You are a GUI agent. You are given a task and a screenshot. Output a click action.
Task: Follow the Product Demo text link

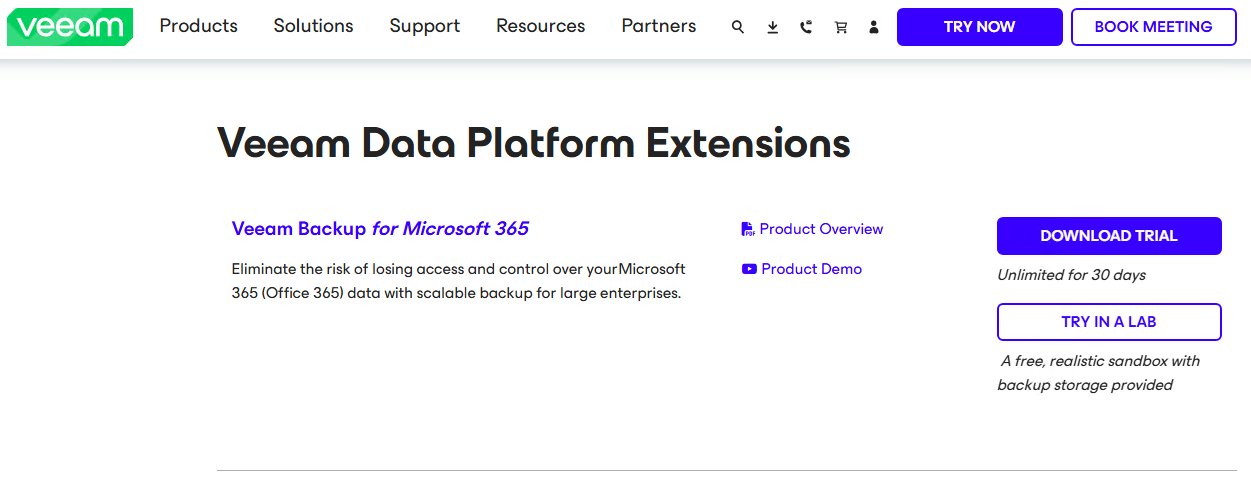pos(811,269)
